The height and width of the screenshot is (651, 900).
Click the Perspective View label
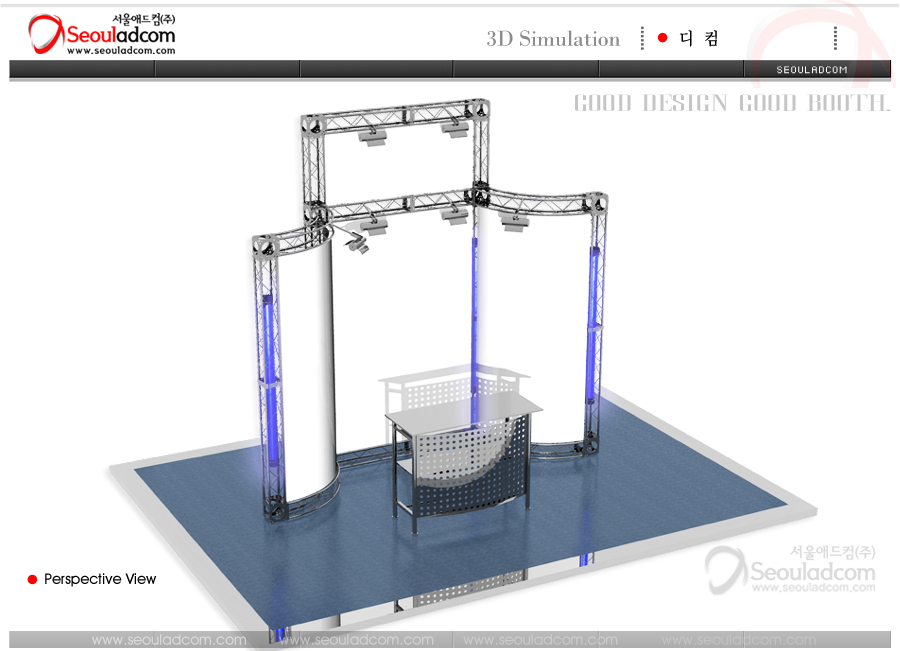point(100,579)
